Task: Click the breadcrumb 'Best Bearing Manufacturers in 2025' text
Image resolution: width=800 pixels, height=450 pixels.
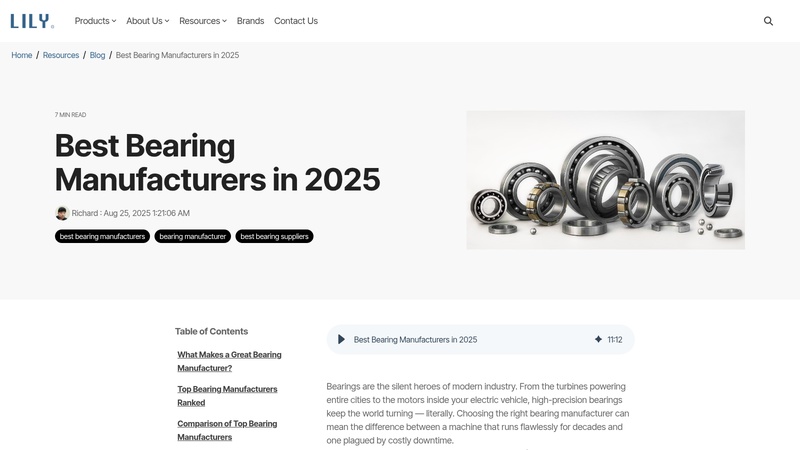Action: [177, 55]
